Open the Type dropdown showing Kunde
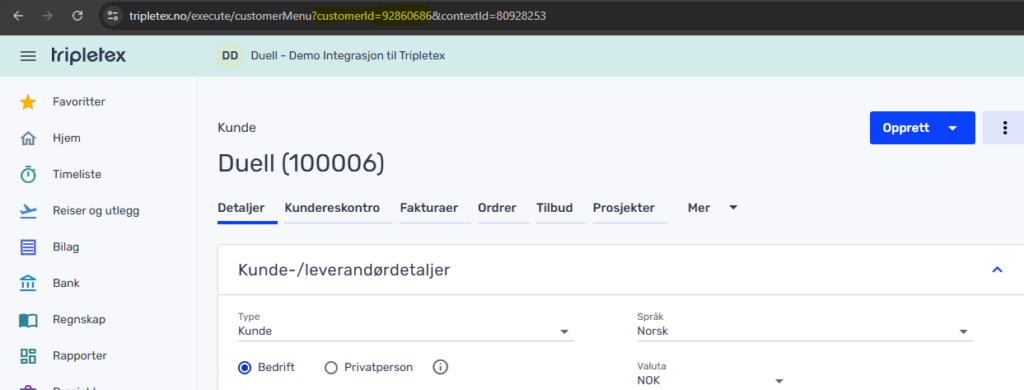The width and height of the screenshot is (1024, 390). (406, 331)
